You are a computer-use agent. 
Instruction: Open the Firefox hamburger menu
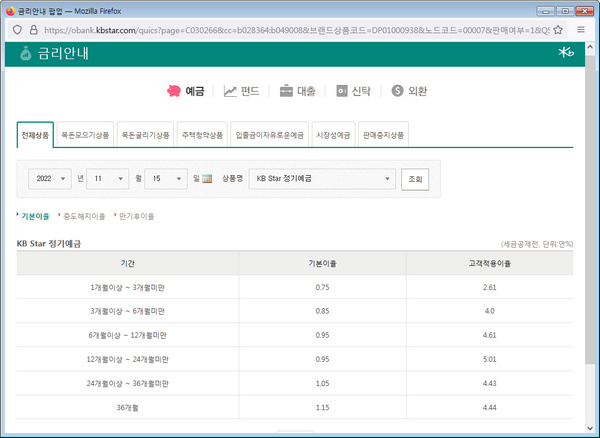[581, 30]
